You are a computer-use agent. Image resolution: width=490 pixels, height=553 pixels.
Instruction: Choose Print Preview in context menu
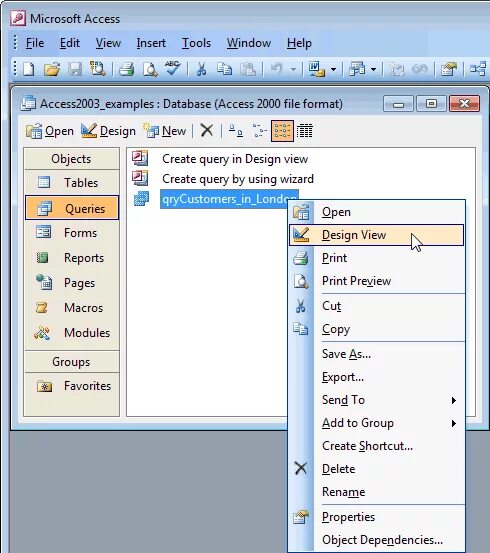pyautogui.click(x=376, y=281)
